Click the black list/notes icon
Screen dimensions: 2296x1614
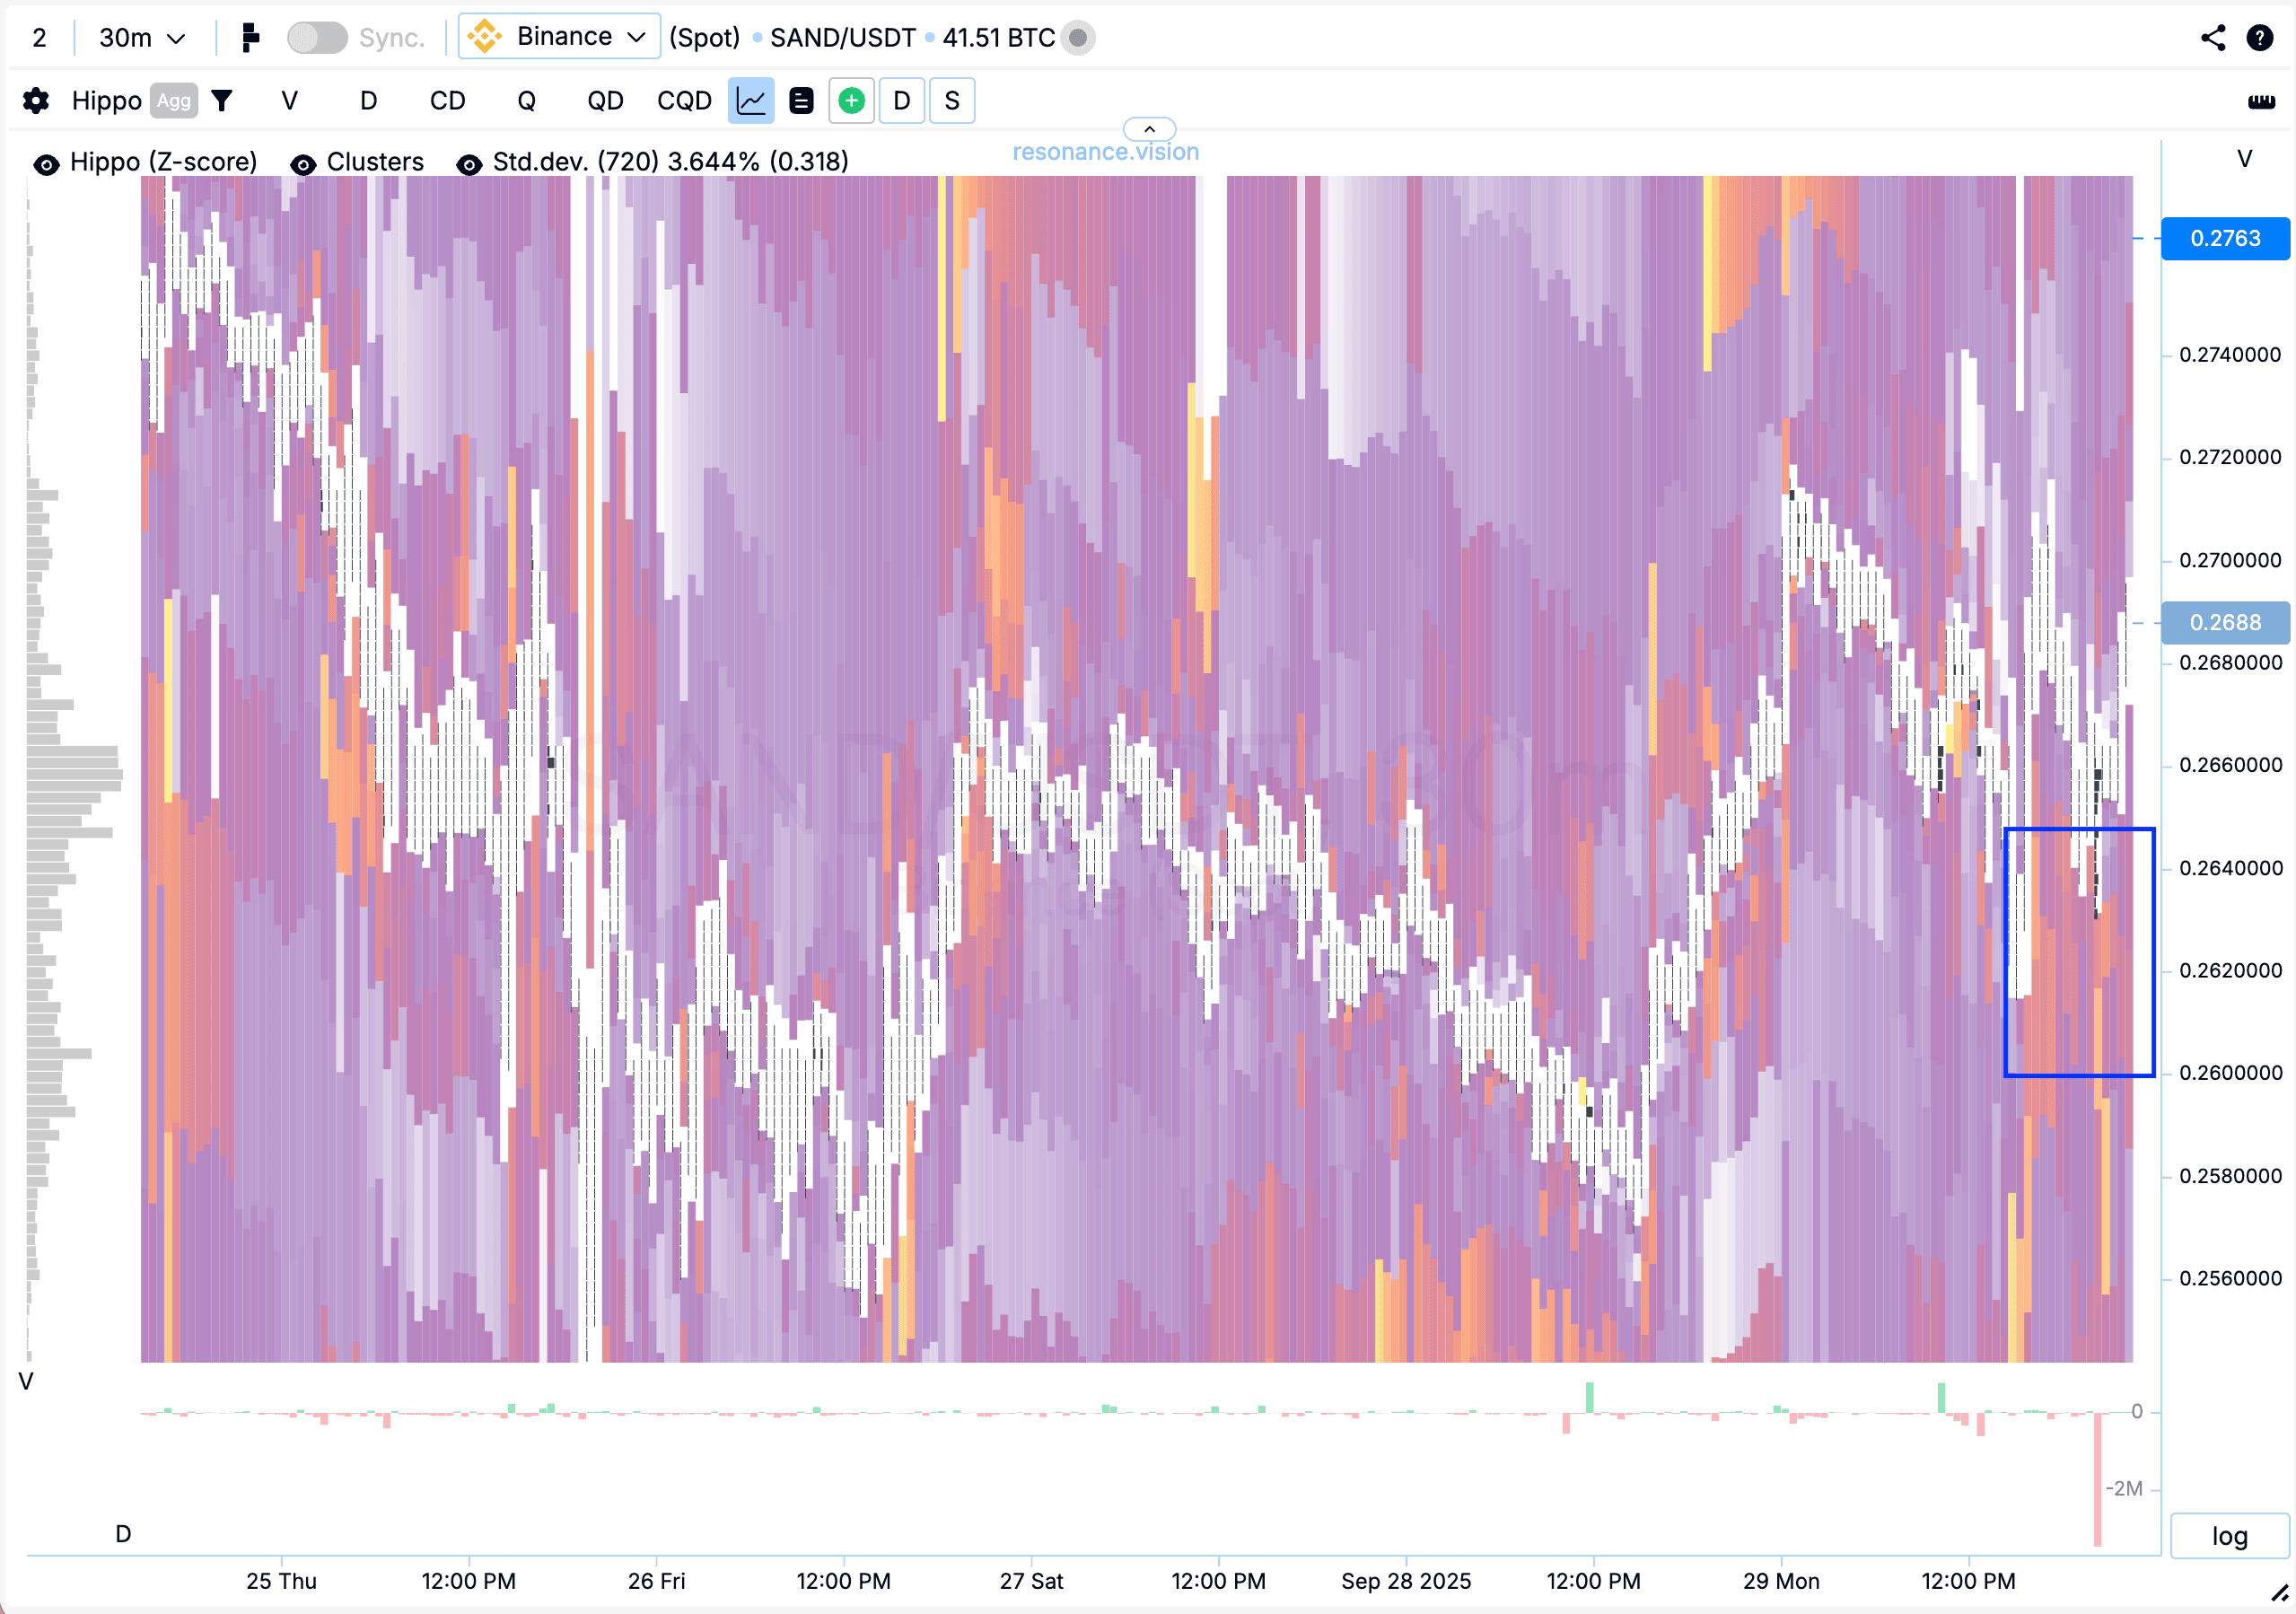[x=801, y=101]
